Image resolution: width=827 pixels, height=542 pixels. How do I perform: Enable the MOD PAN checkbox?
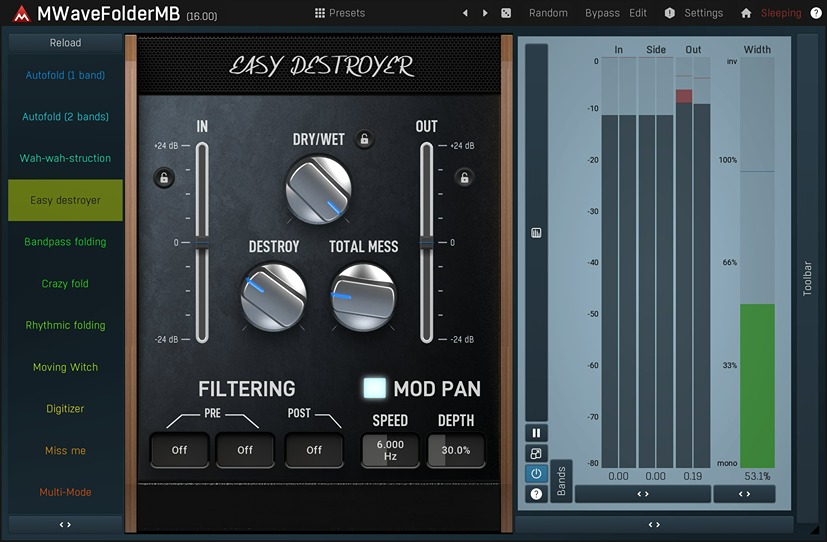coord(375,389)
